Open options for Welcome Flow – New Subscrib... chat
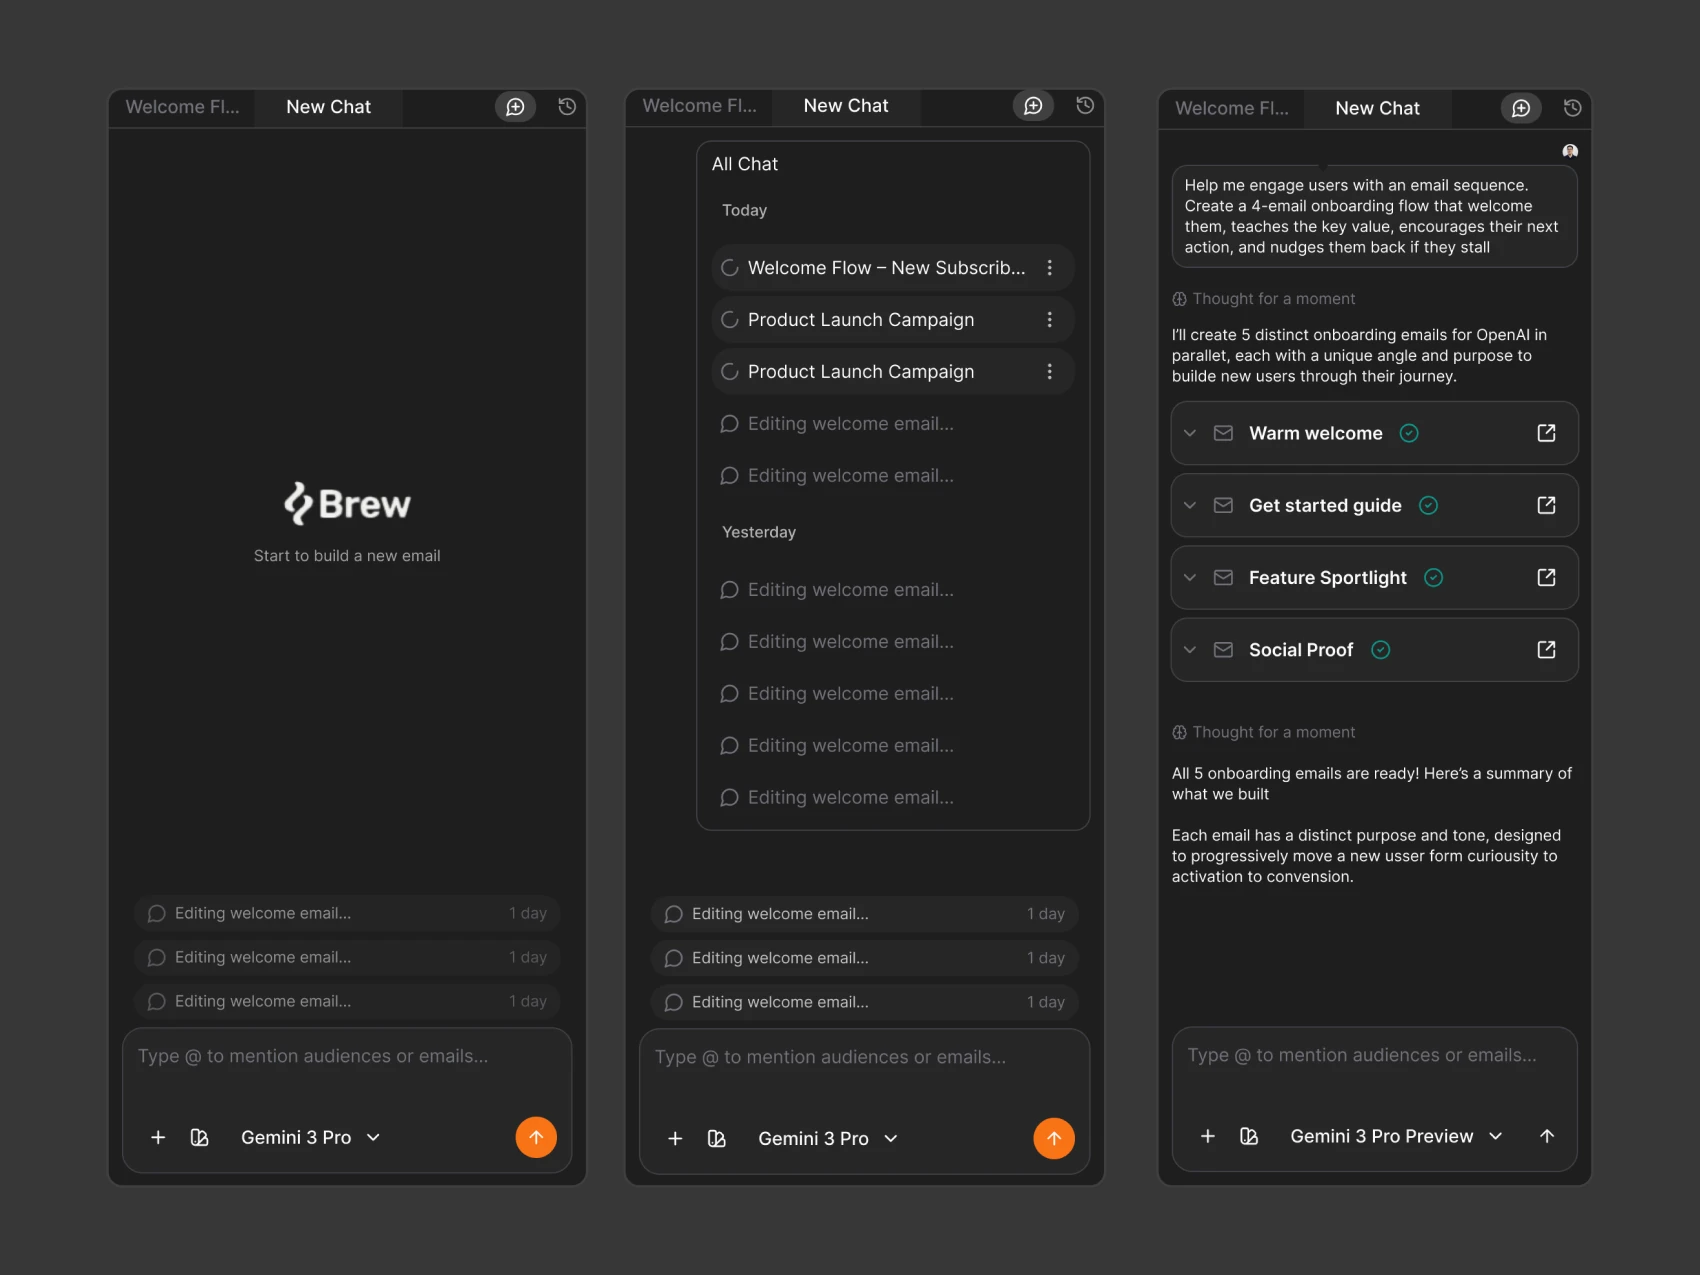The width and height of the screenshot is (1700, 1275). tap(1049, 268)
